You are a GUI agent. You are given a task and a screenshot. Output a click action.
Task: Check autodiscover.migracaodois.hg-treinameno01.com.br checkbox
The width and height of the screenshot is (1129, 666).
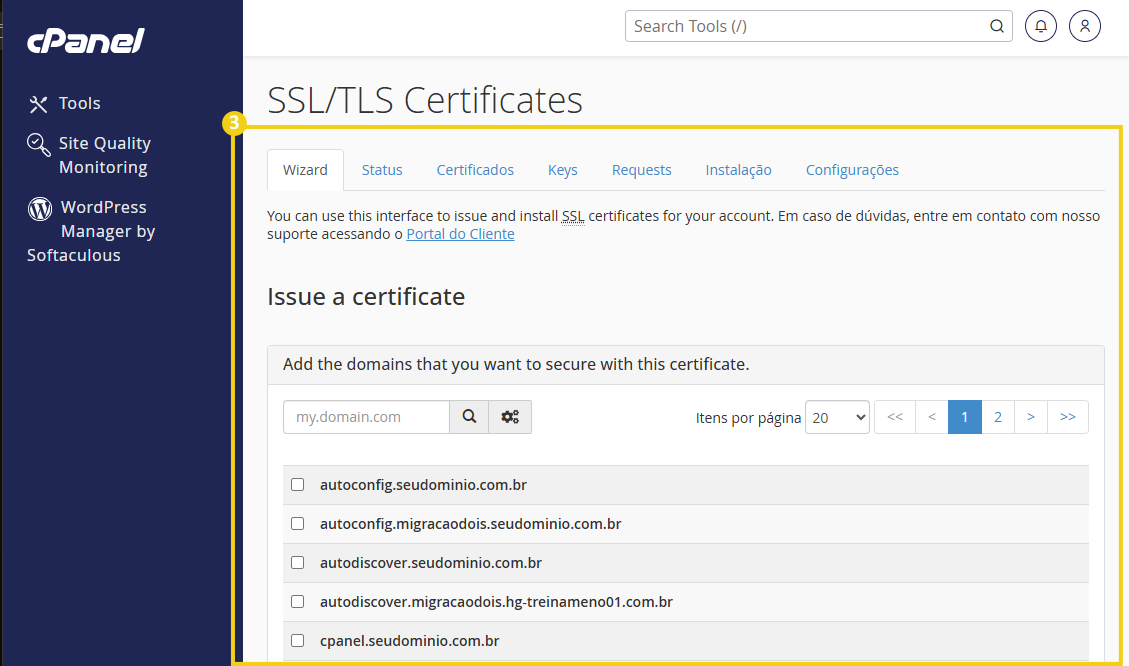(x=297, y=601)
